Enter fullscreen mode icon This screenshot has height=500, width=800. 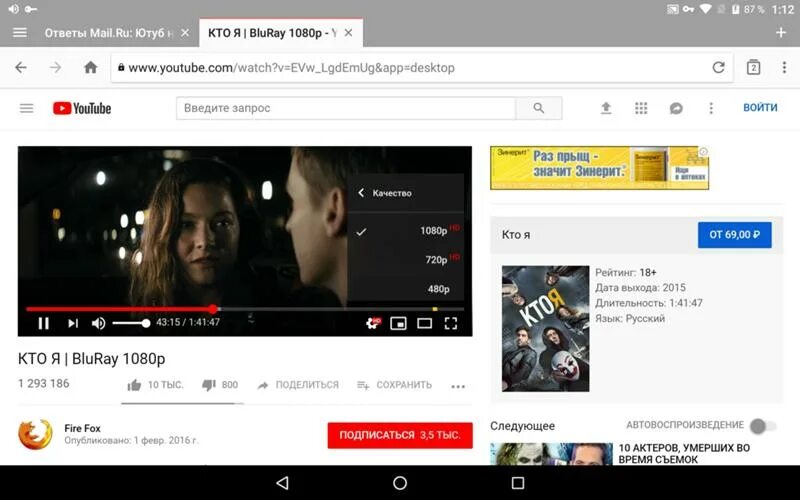pyautogui.click(x=451, y=323)
